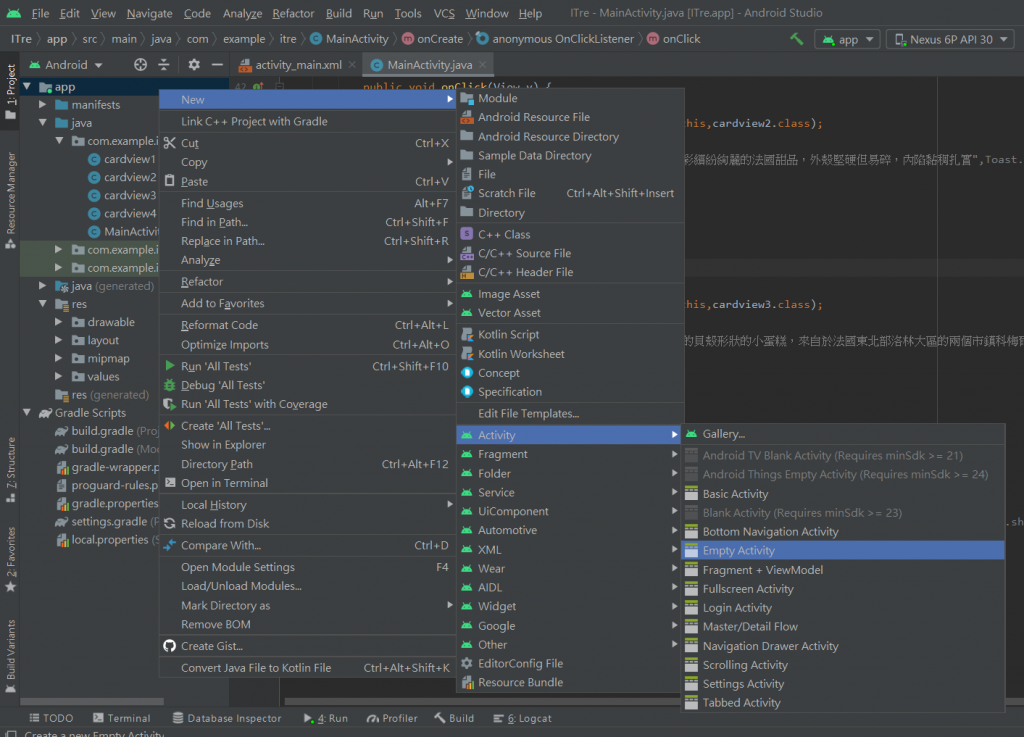
Task: Open the Logcat tool window
Action: (x=522, y=718)
